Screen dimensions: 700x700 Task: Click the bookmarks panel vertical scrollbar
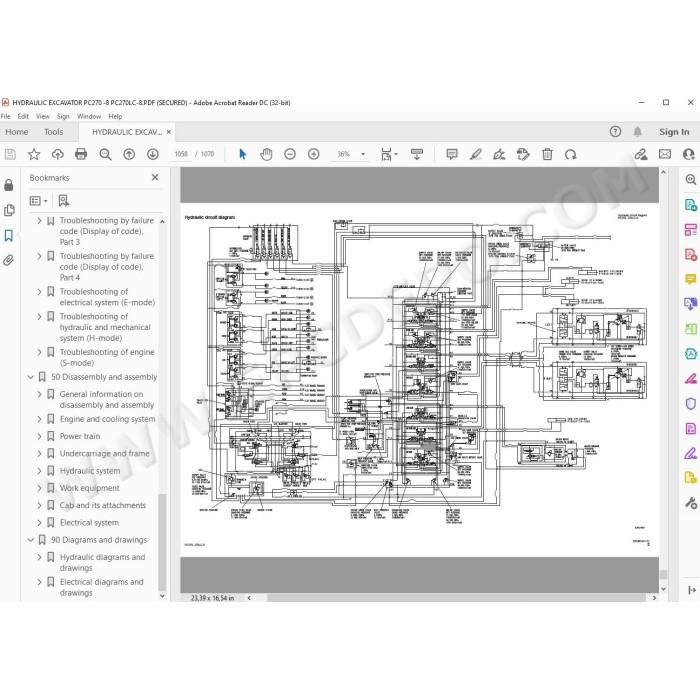coord(162,542)
